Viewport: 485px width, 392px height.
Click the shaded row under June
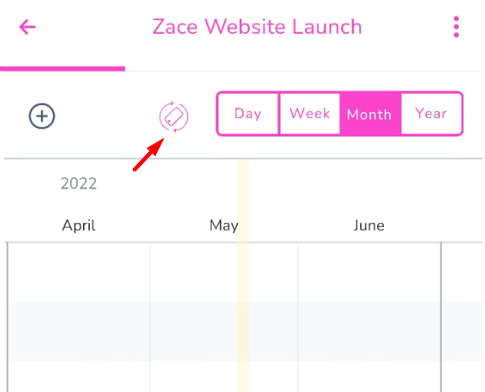pos(369,331)
